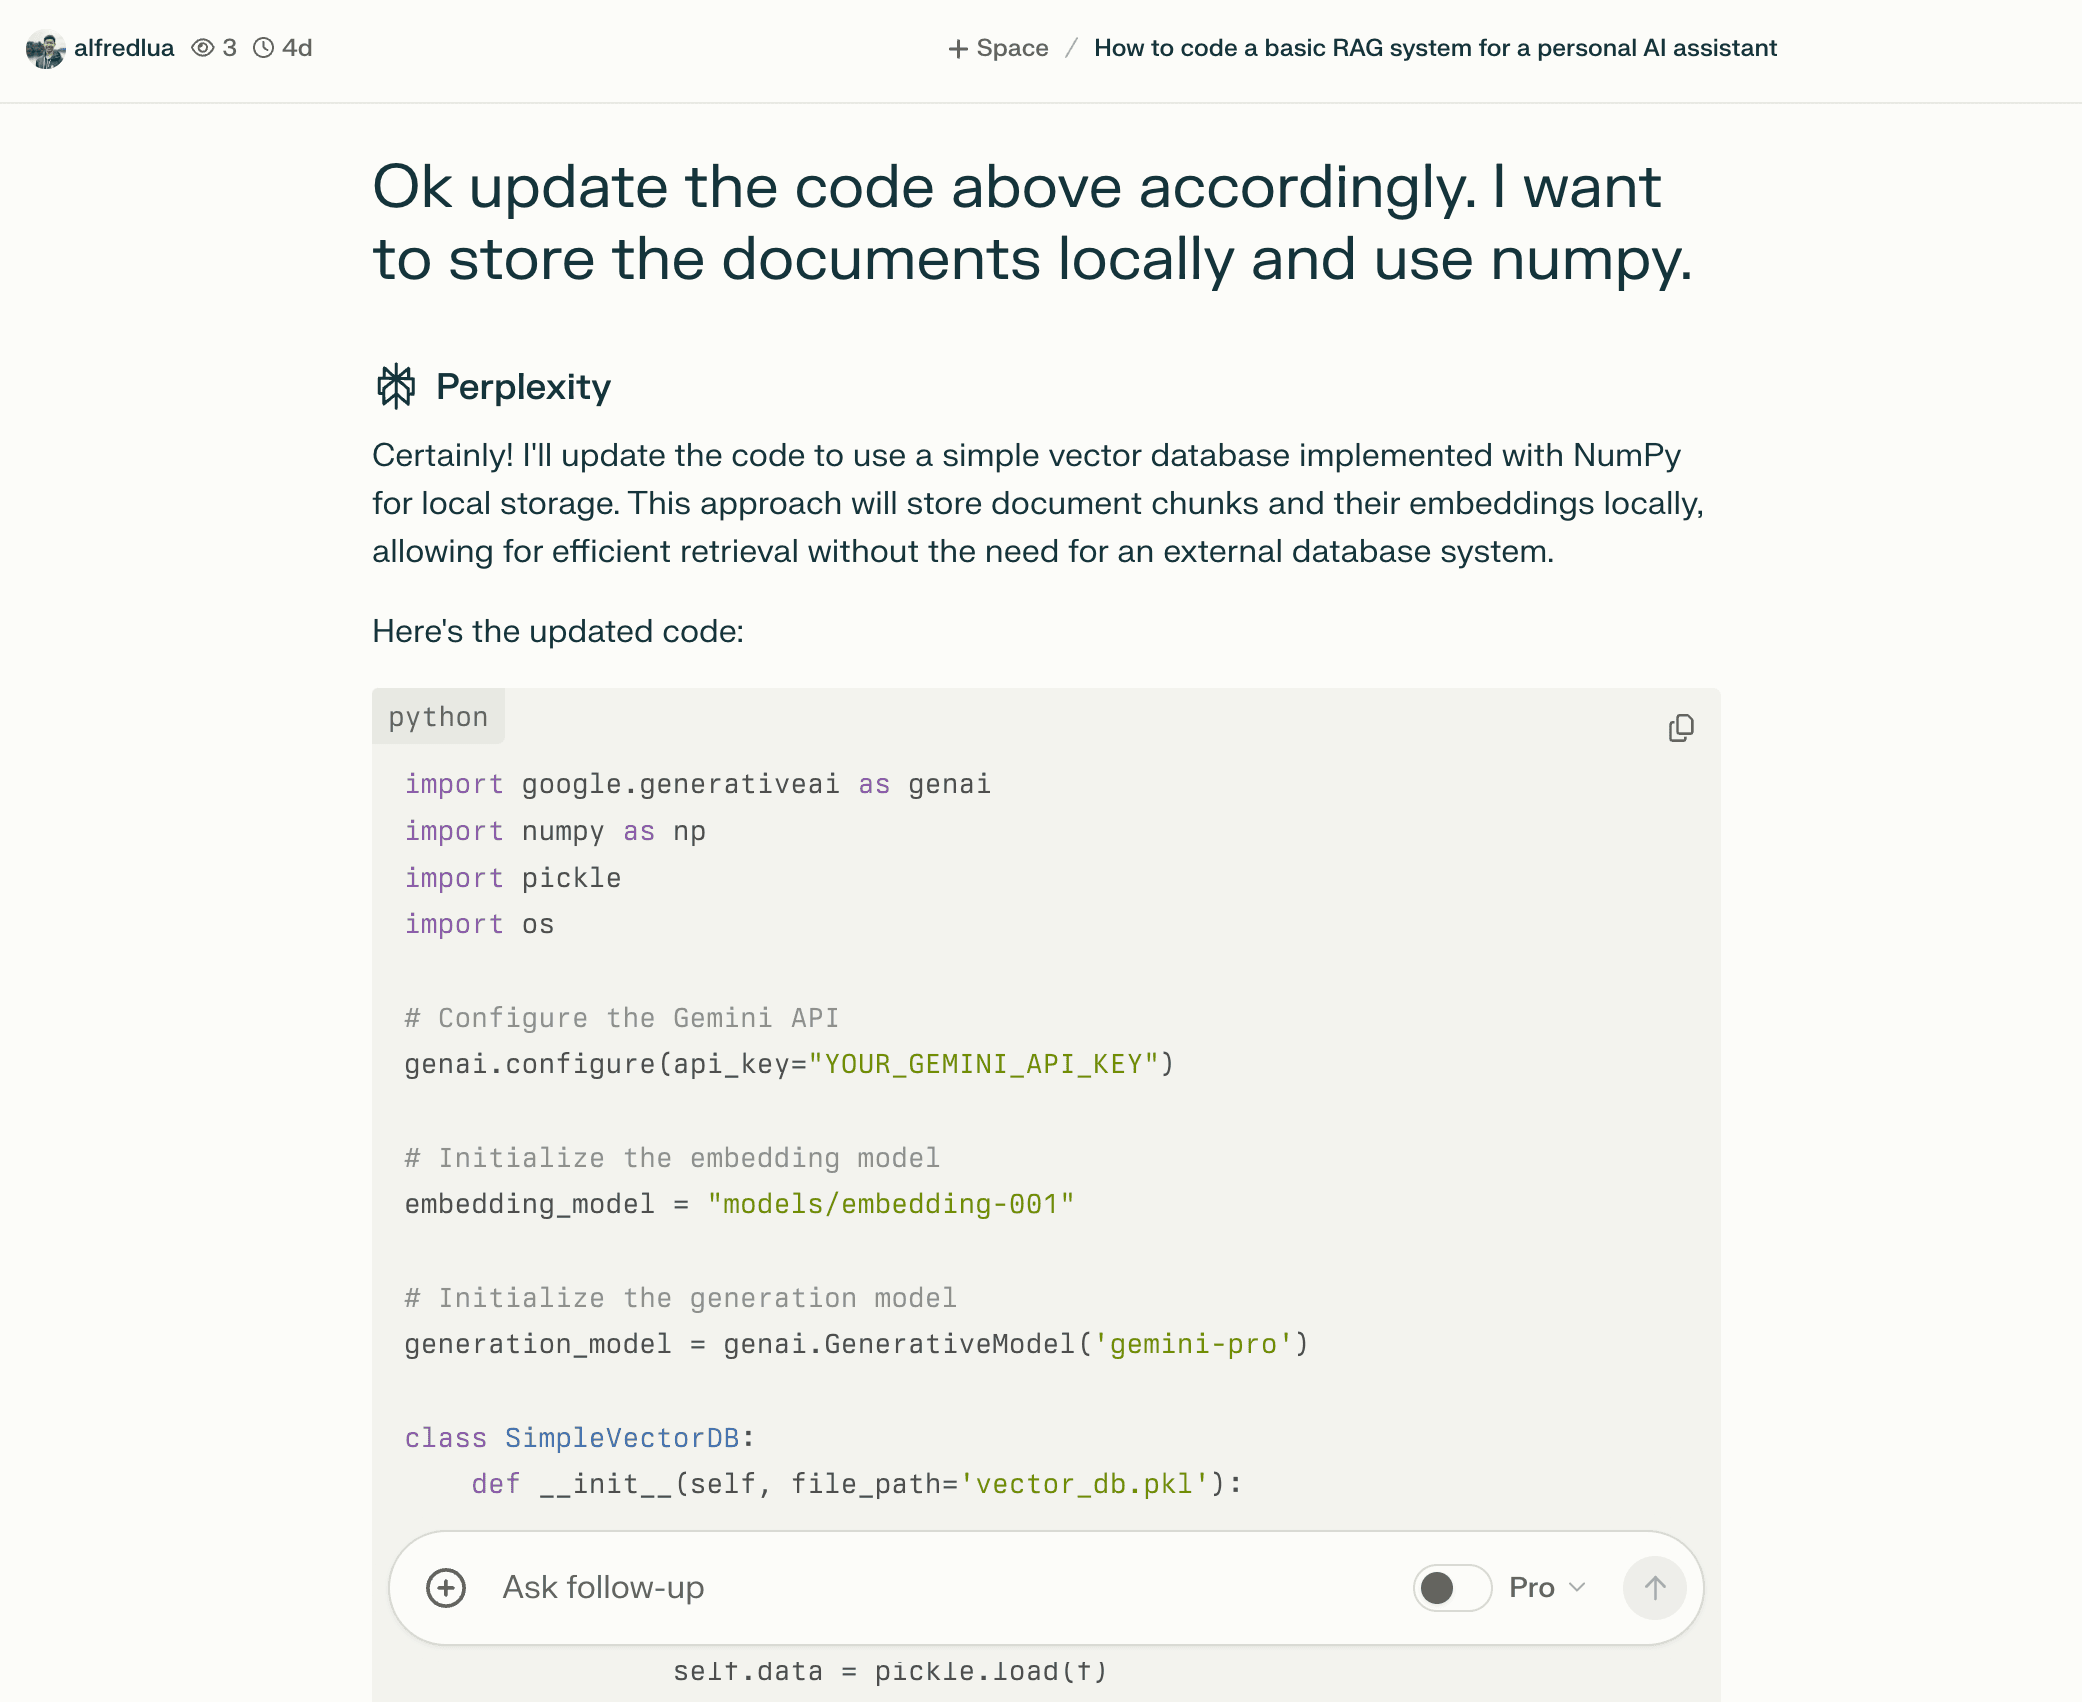Viewport: 2082px width, 1702px height.
Task: Click the alfredlua username link
Action: point(124,48)
